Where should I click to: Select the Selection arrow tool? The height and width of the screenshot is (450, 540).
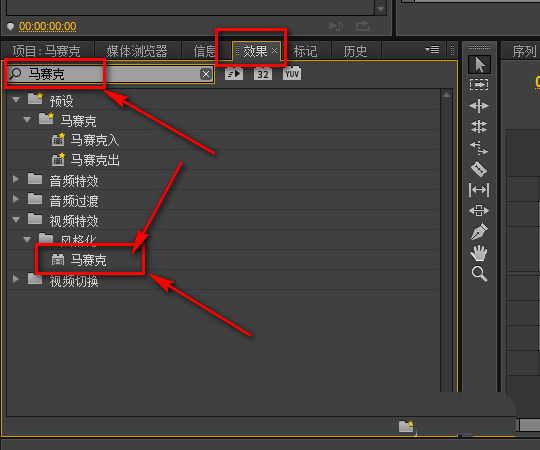(x=479, y=64)
